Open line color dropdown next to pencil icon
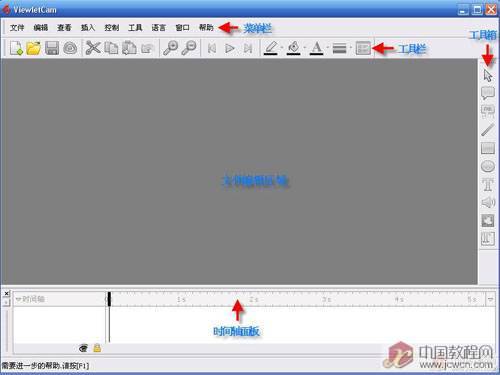 pos(282,48)
